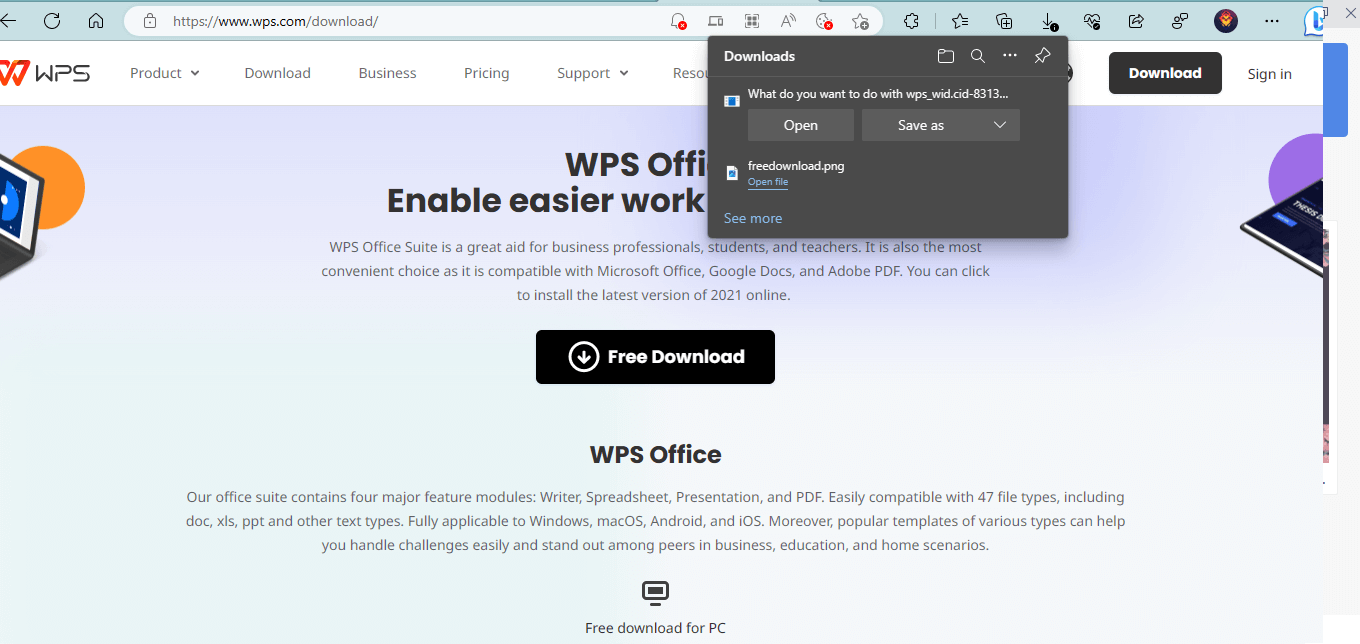This screenshot has width=1360, height=644.
Task: Refresh the page with the reload icon
Action: tap(52, 20)
